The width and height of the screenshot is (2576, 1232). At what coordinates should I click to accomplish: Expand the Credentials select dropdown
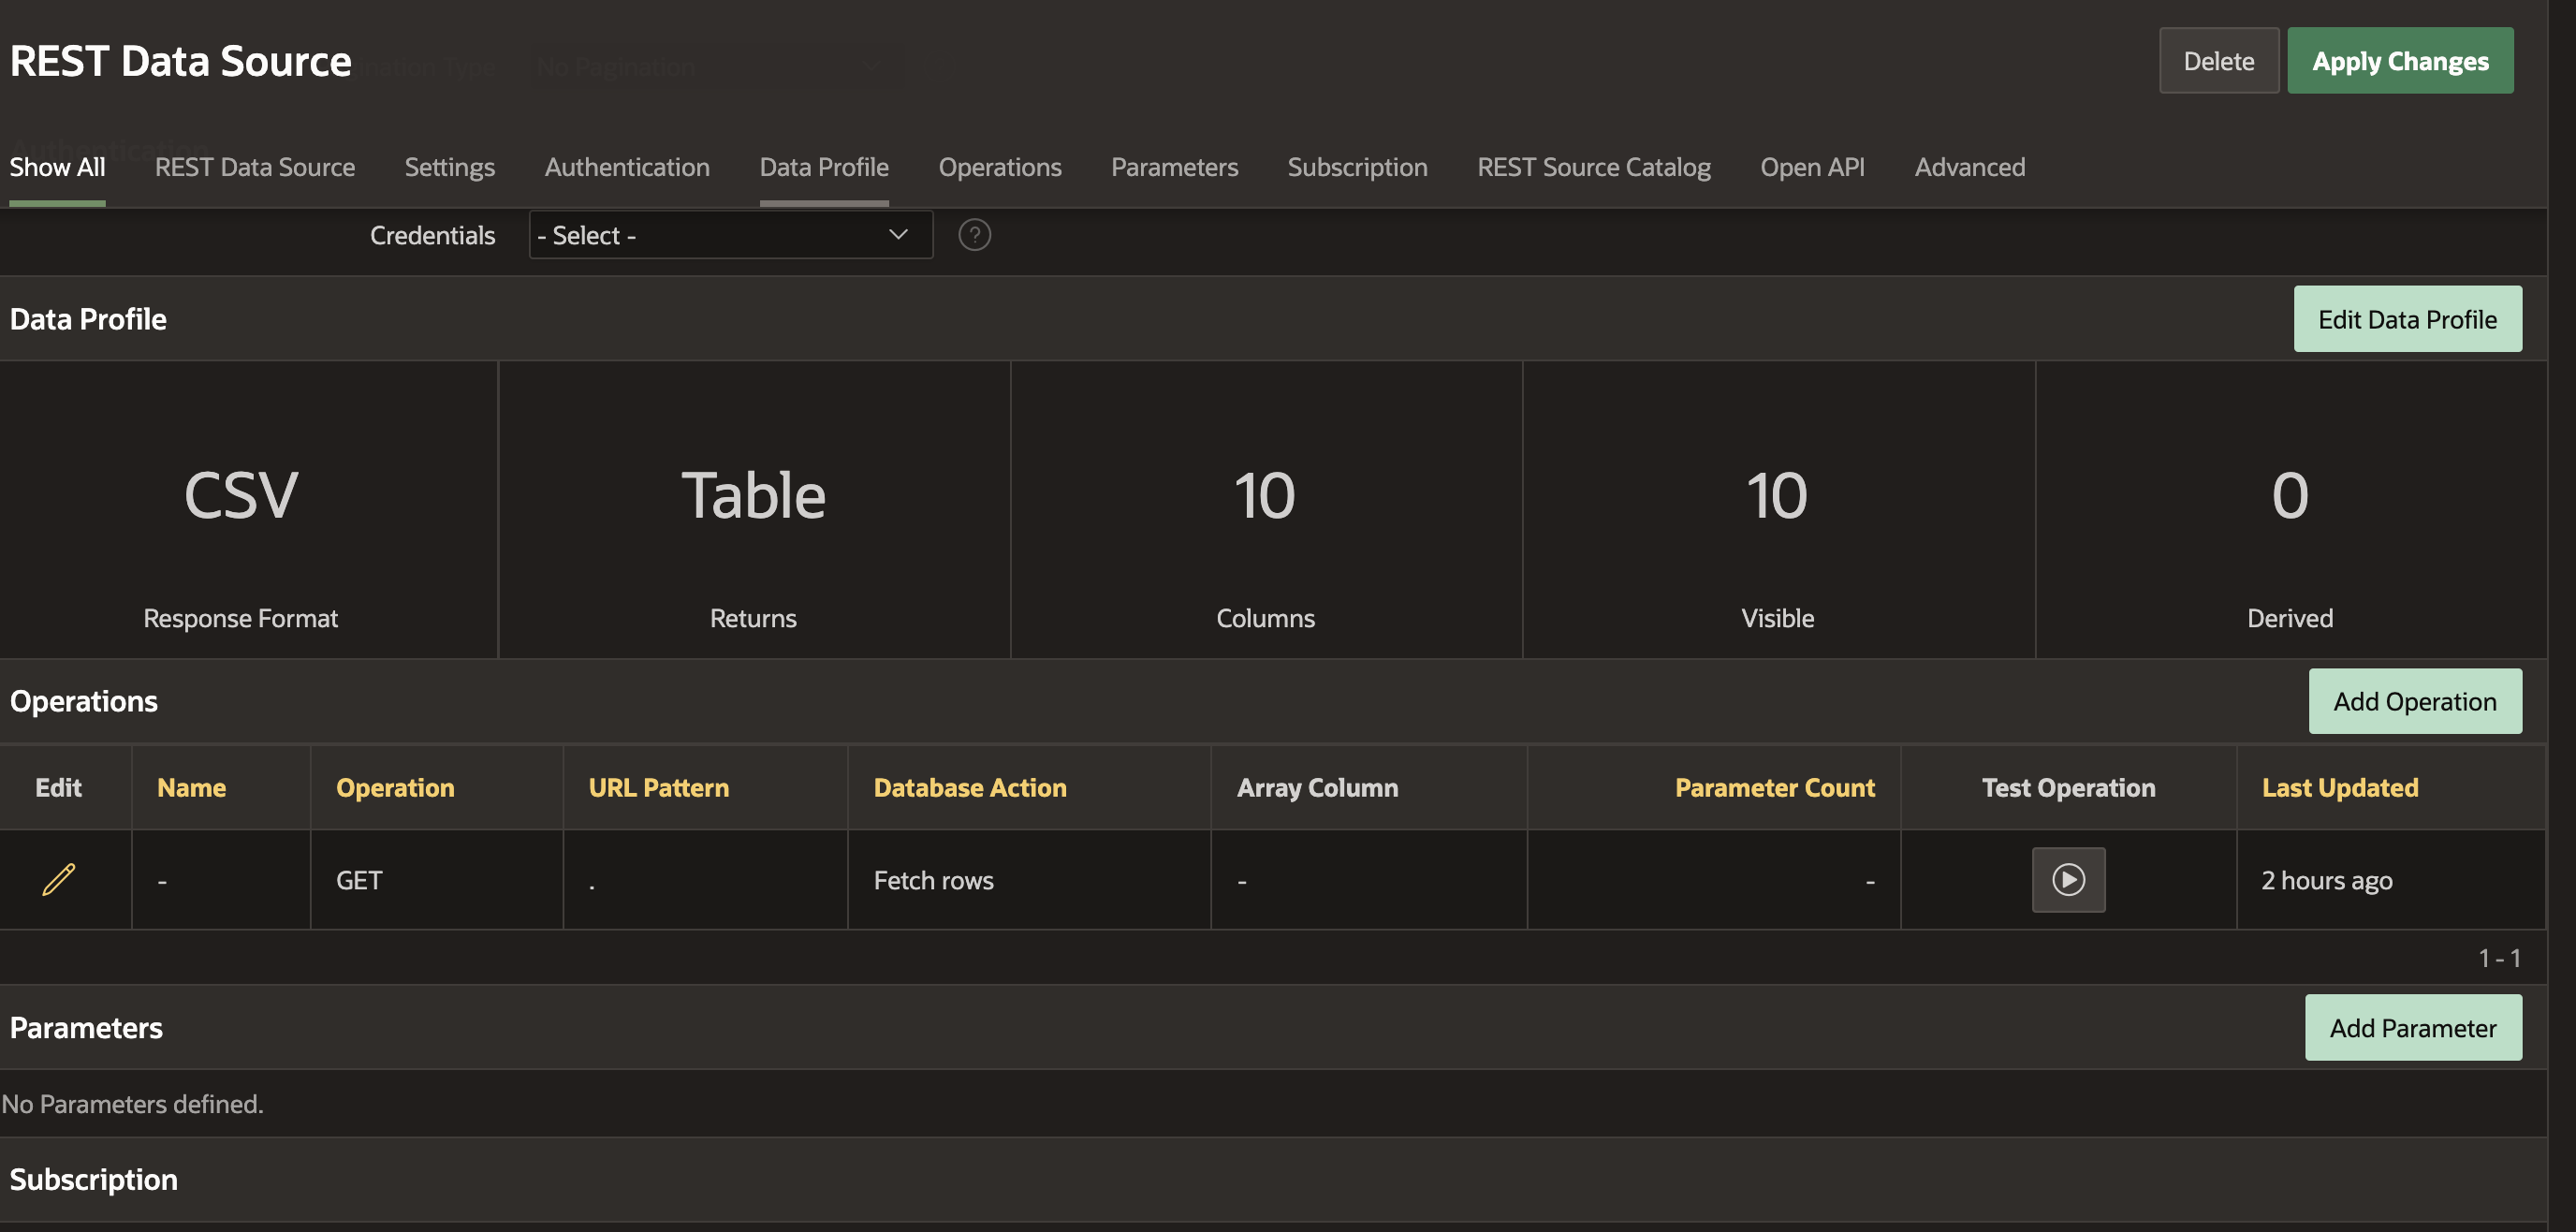(x=730, y=235)
